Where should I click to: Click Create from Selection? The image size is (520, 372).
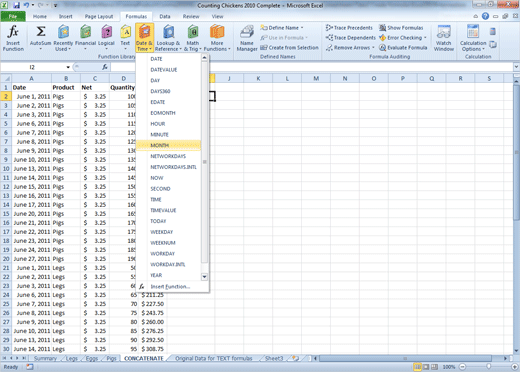click(x=289, y=48)
